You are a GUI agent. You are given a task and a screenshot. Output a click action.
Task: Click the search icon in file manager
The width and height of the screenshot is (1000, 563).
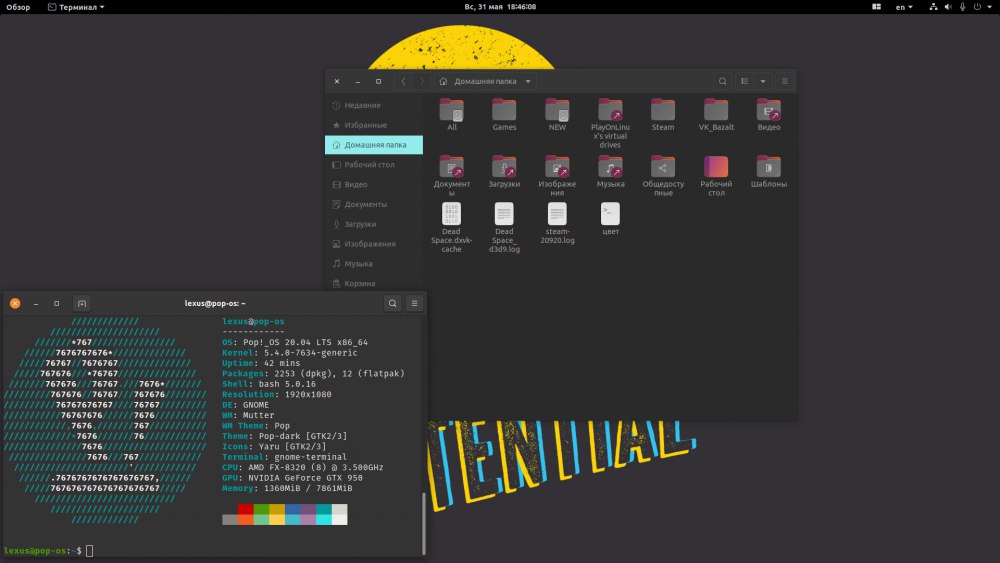point(723,81)
